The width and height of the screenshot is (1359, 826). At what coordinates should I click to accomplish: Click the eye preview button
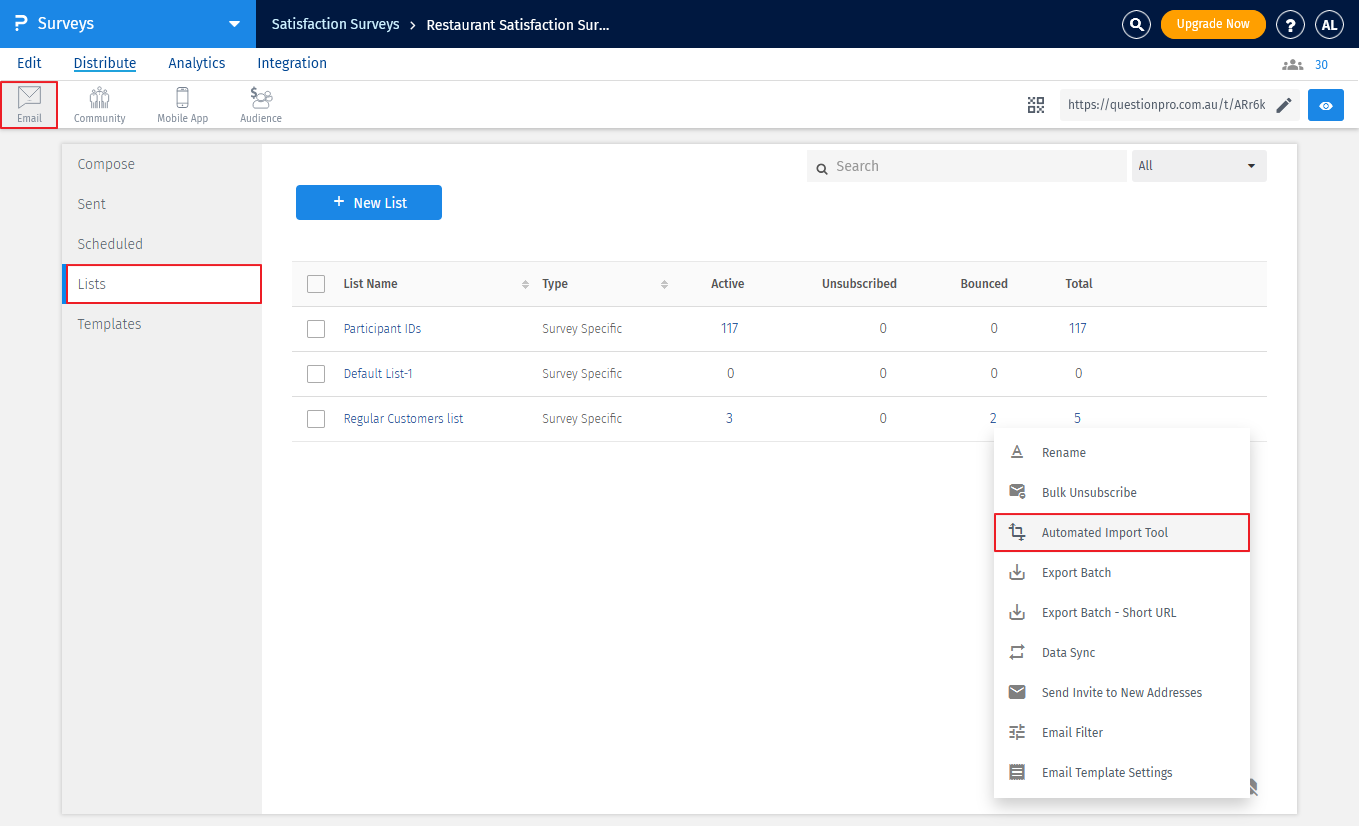click(x=1325, y=105)
